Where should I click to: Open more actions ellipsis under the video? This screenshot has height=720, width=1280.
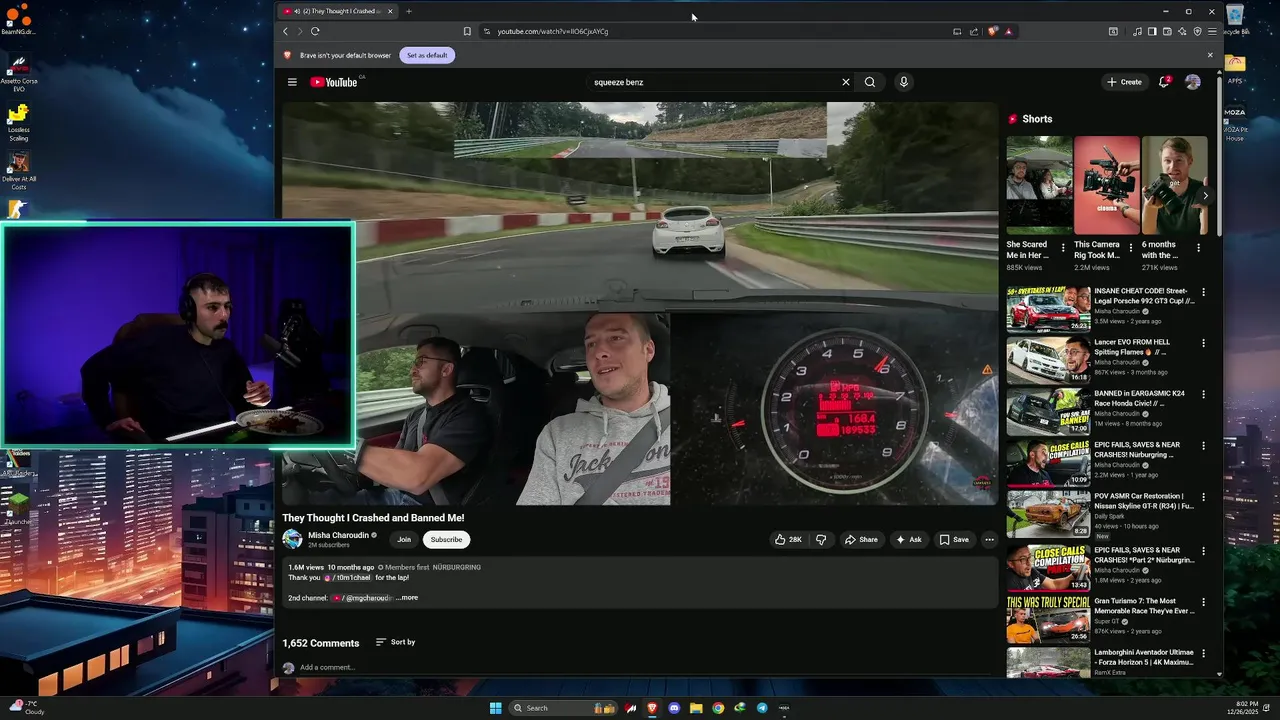click(989, 539)
